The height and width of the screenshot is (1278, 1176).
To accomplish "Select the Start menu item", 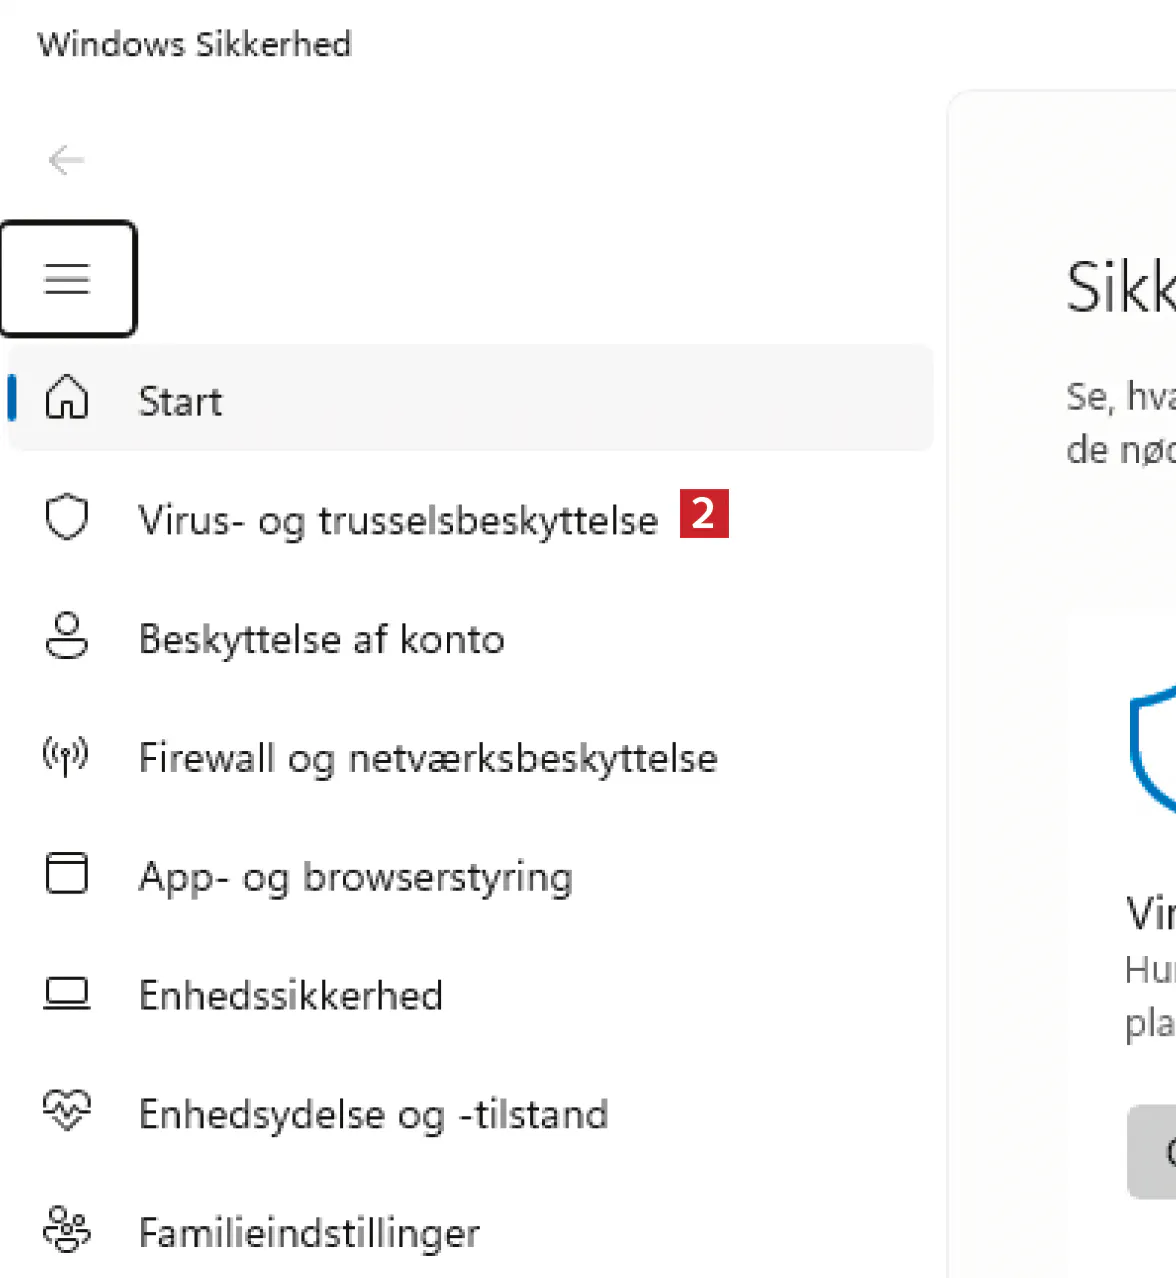I will pyautogui.click(x=180, y=402).
